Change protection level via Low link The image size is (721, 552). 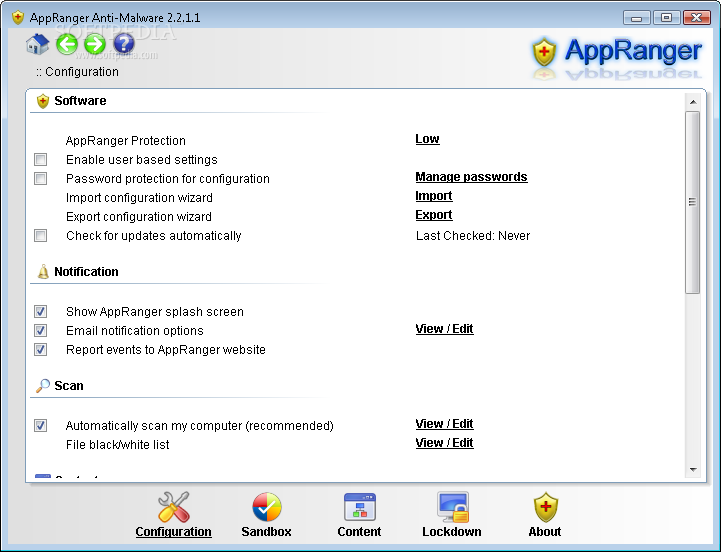[x=427, y=139]
